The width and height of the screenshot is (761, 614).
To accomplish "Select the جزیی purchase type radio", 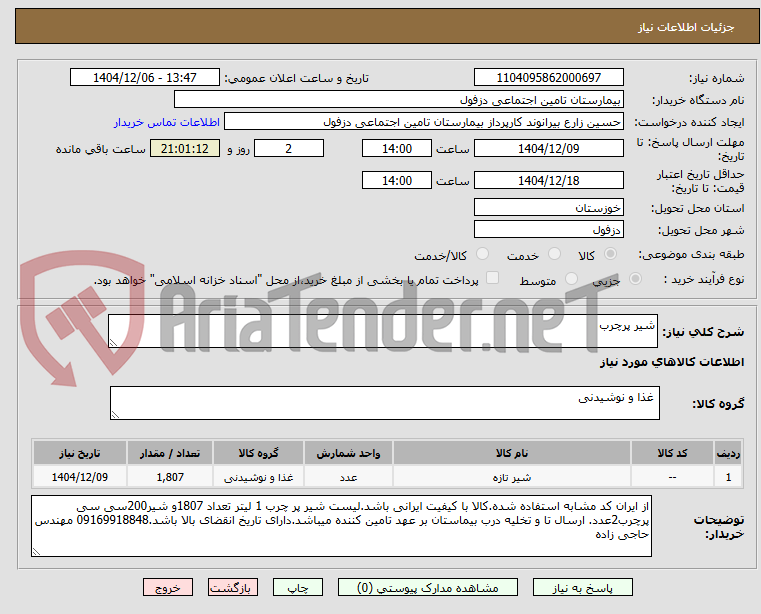I will tap(635, 279).
